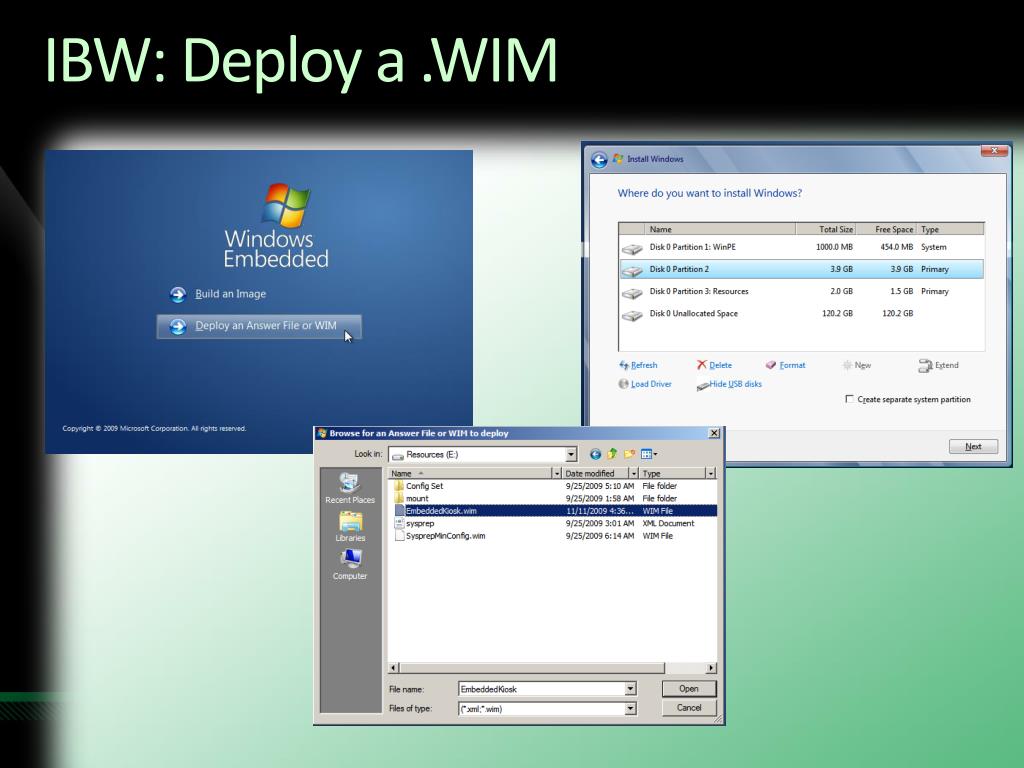Close the Browse for Answer File dialog

714,433
